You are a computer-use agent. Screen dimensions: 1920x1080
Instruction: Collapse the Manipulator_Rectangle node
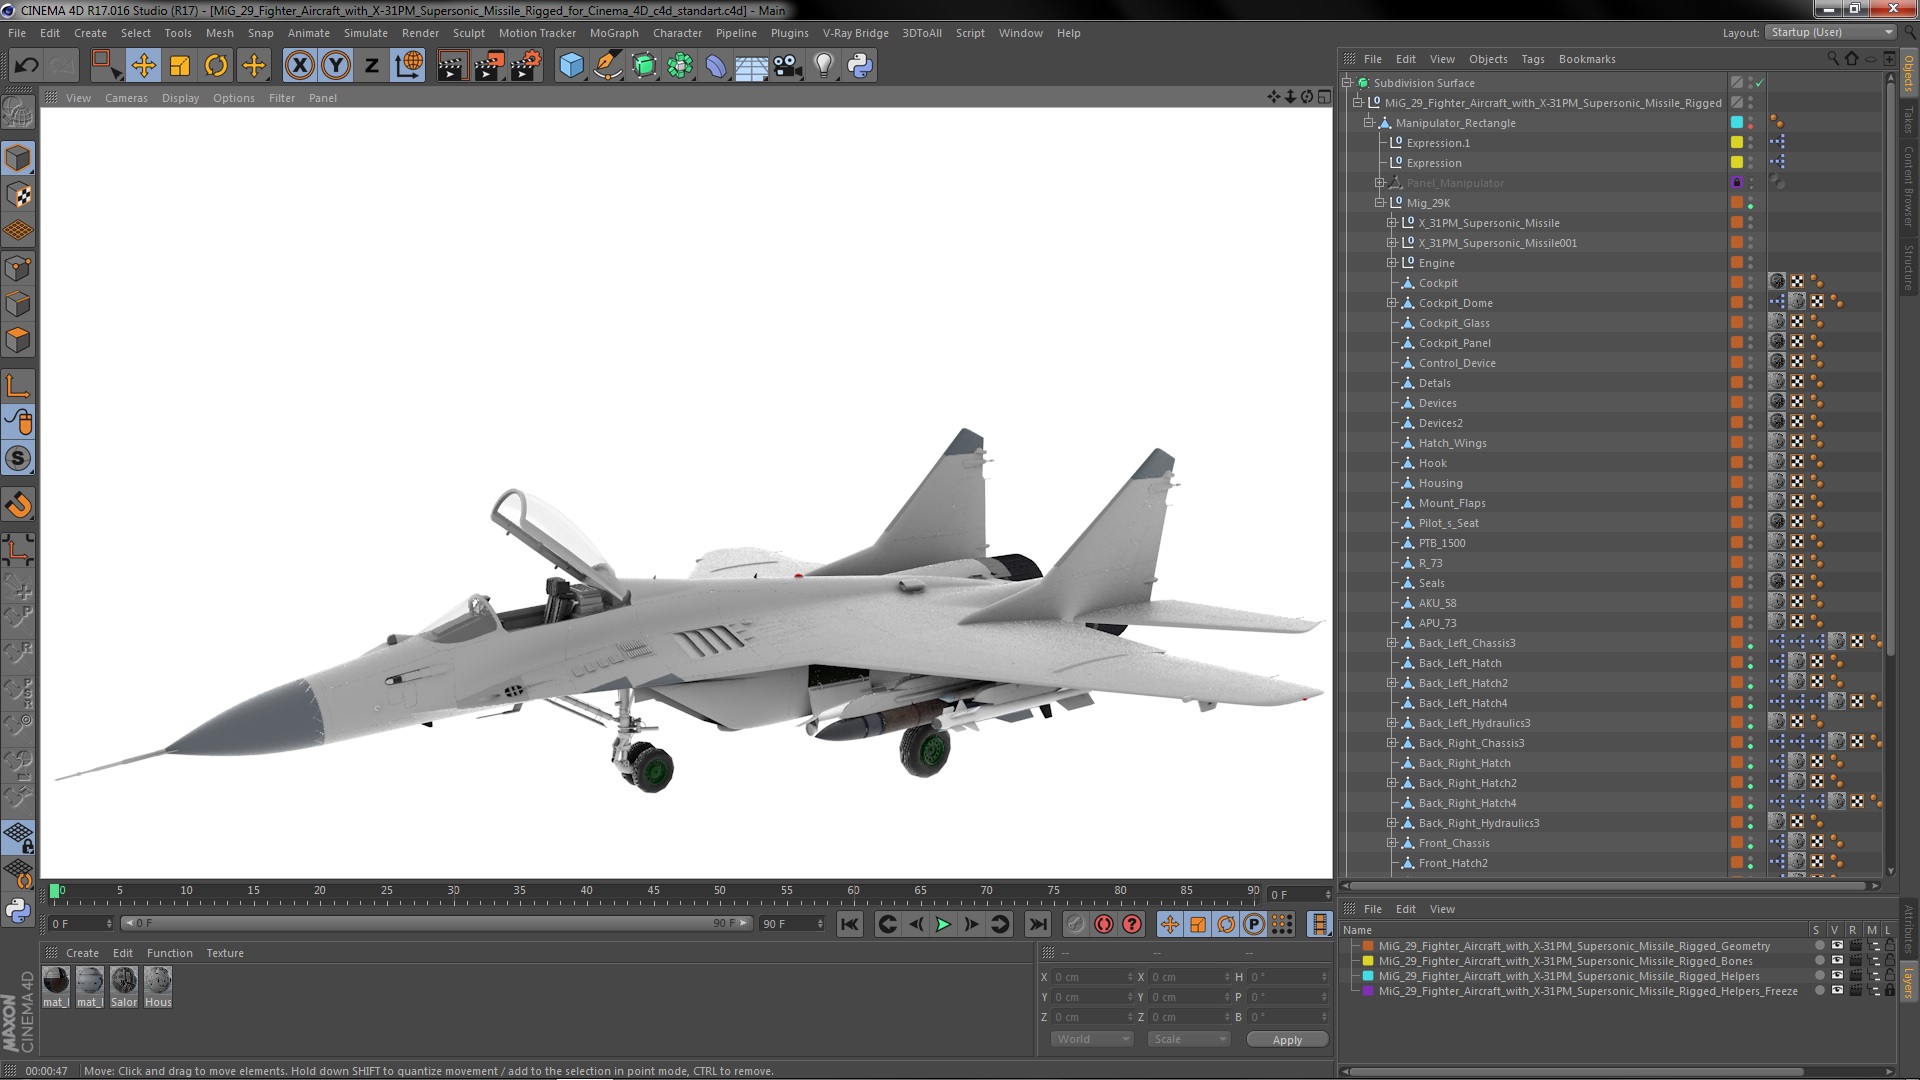point(1369,123)
